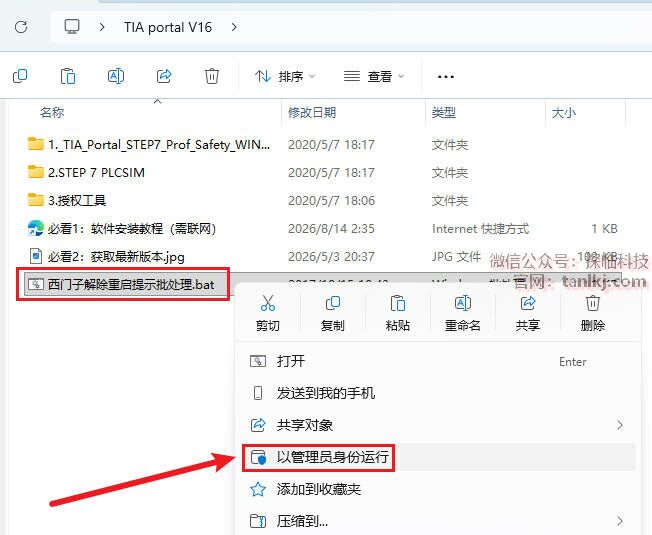
Task: Expand the 共享对象 submenu arrow
Action: point(620,425)
